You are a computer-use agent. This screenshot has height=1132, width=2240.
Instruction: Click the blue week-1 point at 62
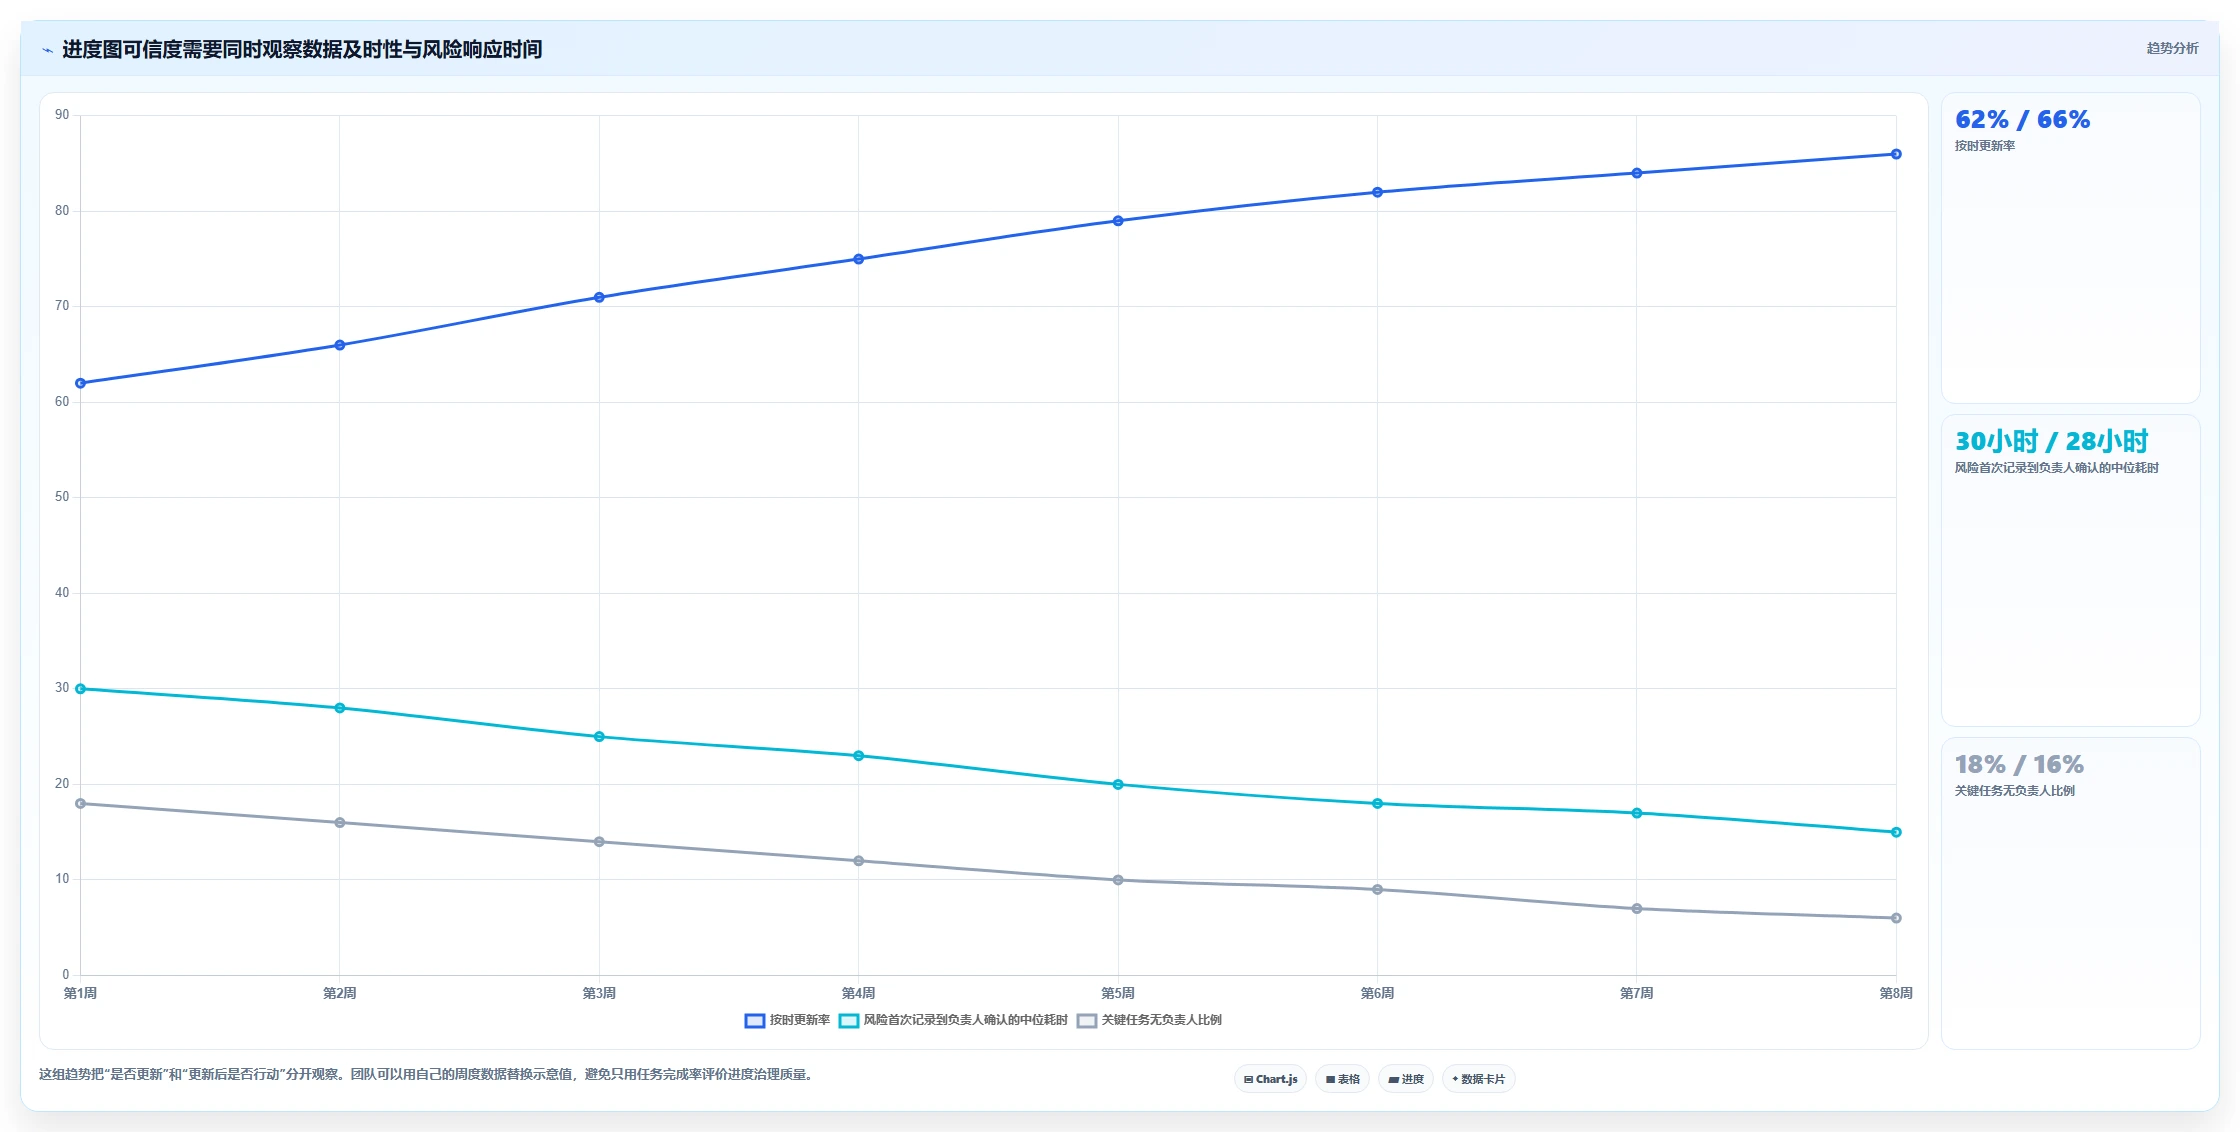(x=80, y=383)
